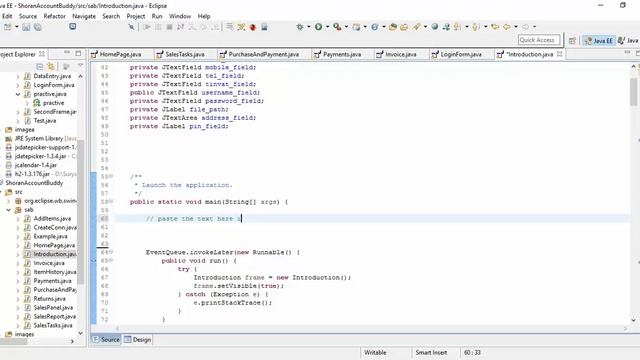Click the Collapse All icon in Project Explorer
The width and height of the screenshot is (640, 360).
click(40, 66)
